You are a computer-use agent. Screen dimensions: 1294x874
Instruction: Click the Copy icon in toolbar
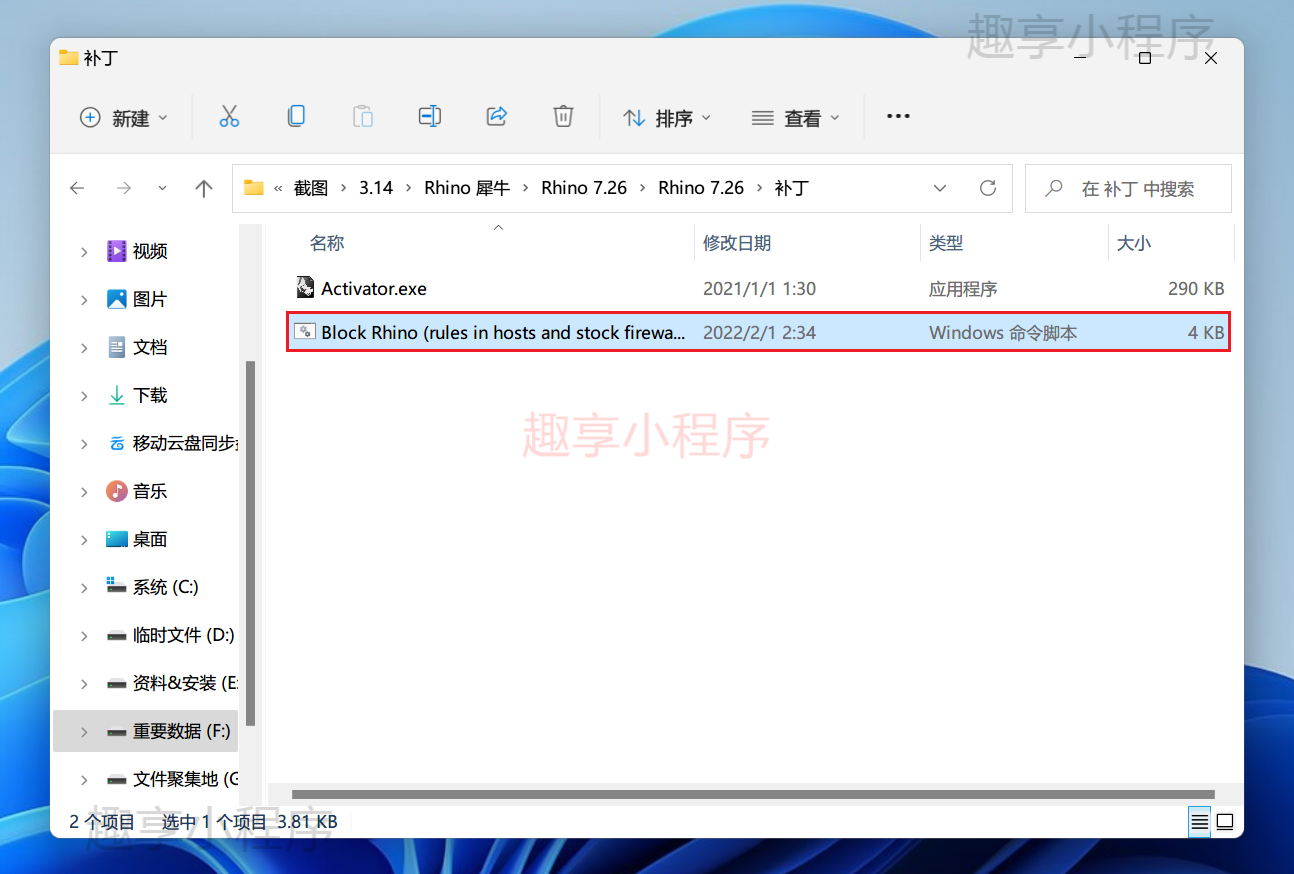click(x=296, y=117)
